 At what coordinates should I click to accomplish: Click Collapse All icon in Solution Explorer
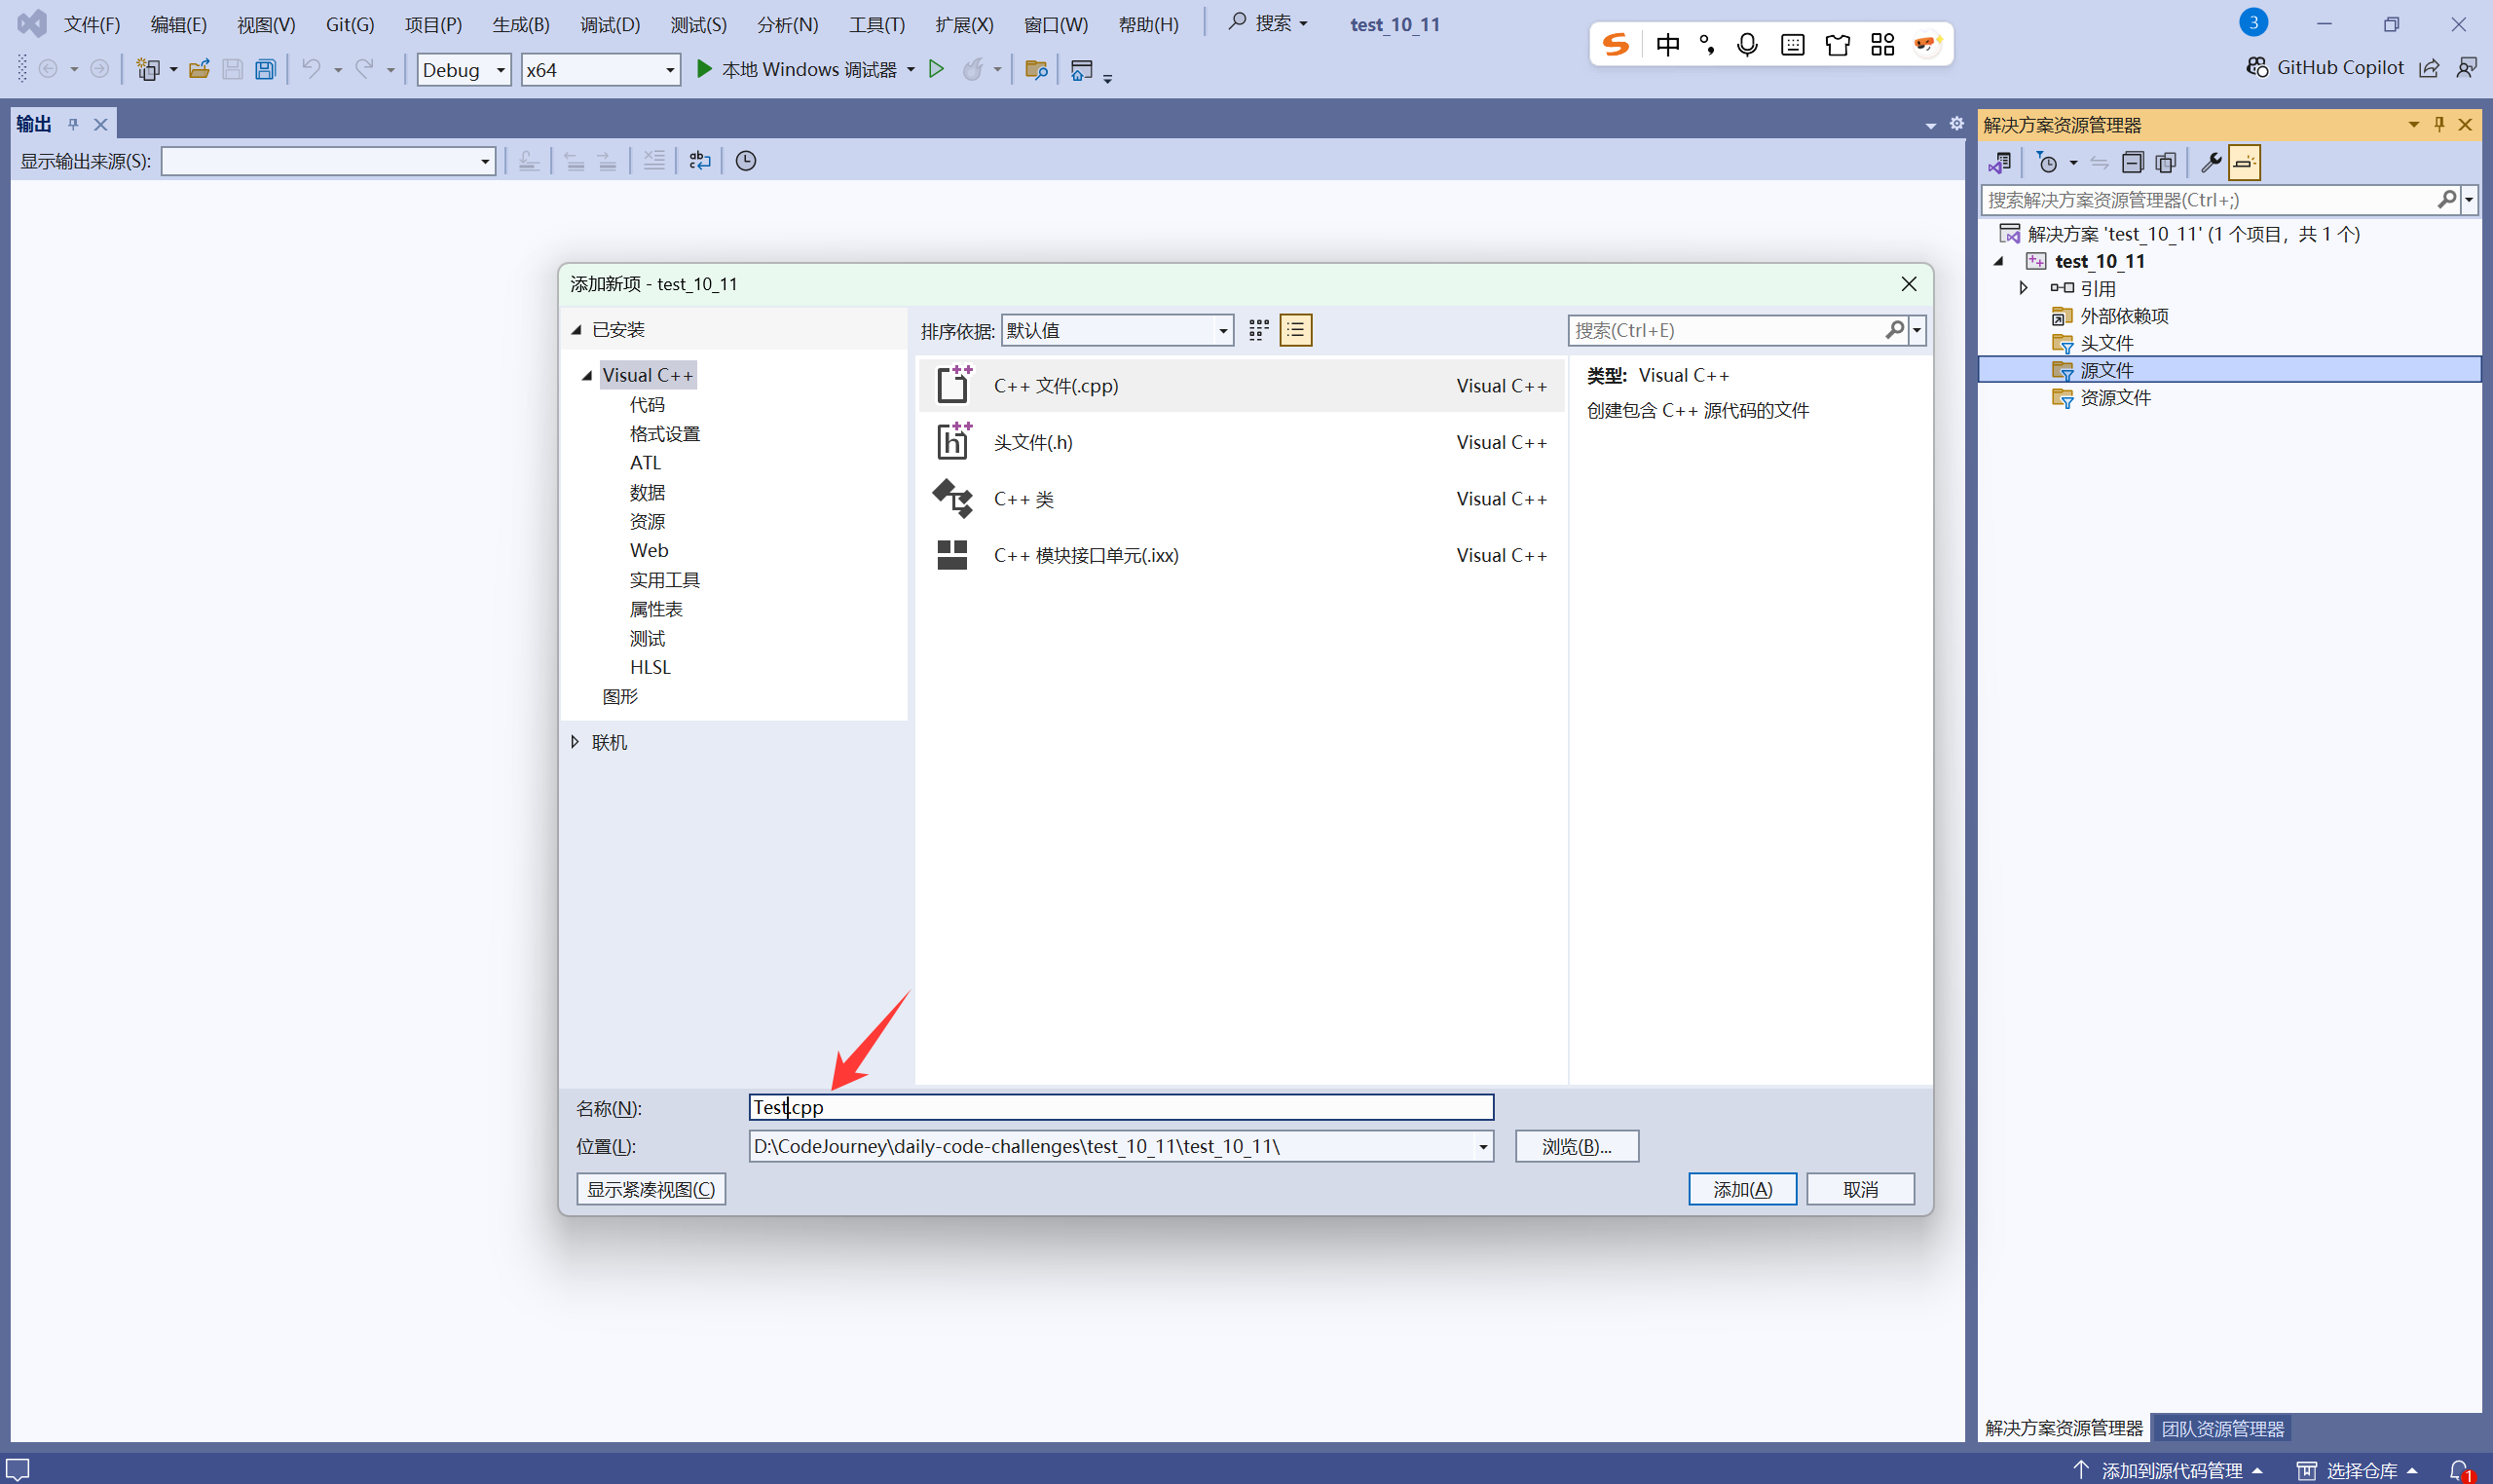click(2132, 162)
